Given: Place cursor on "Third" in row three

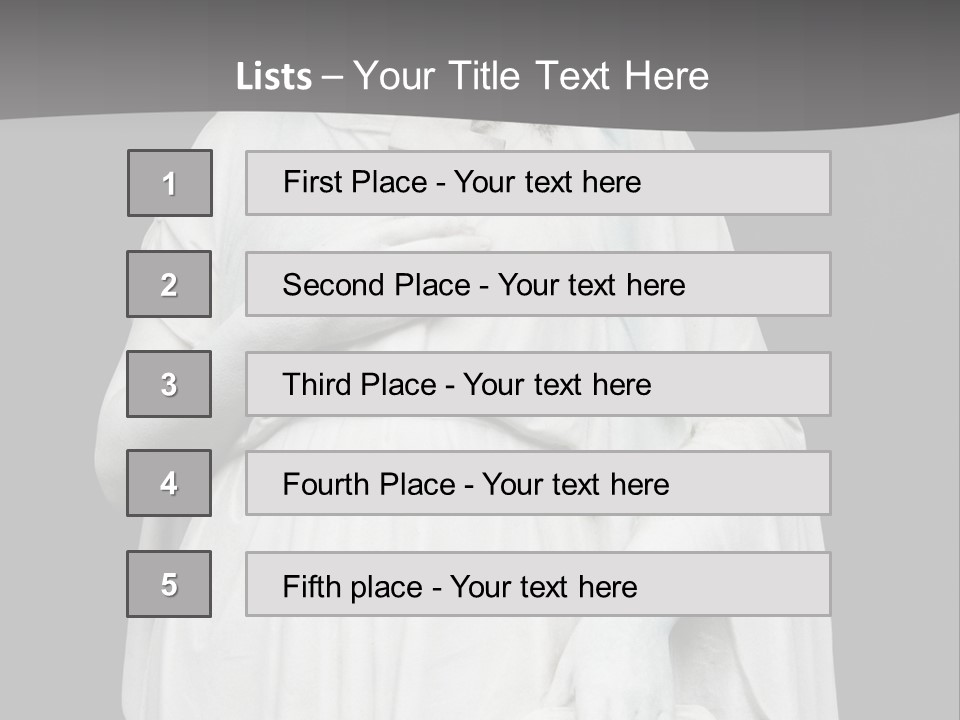Looking at the screenshot, I should 318,385.
